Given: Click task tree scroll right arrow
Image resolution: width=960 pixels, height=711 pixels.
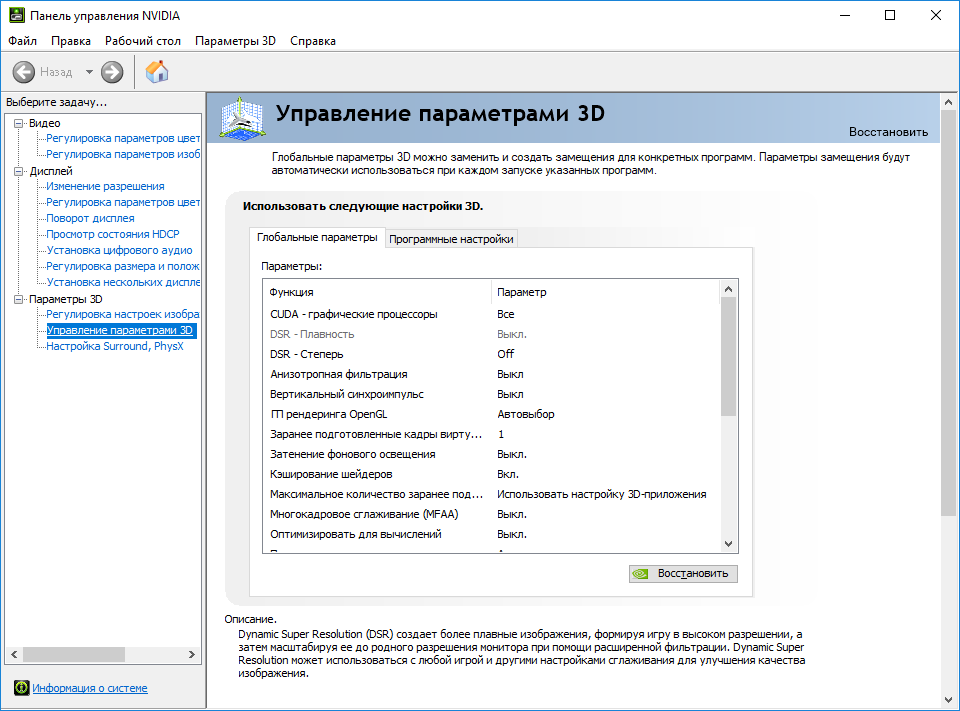Looking at the screenshot, I should click(192, 654).
